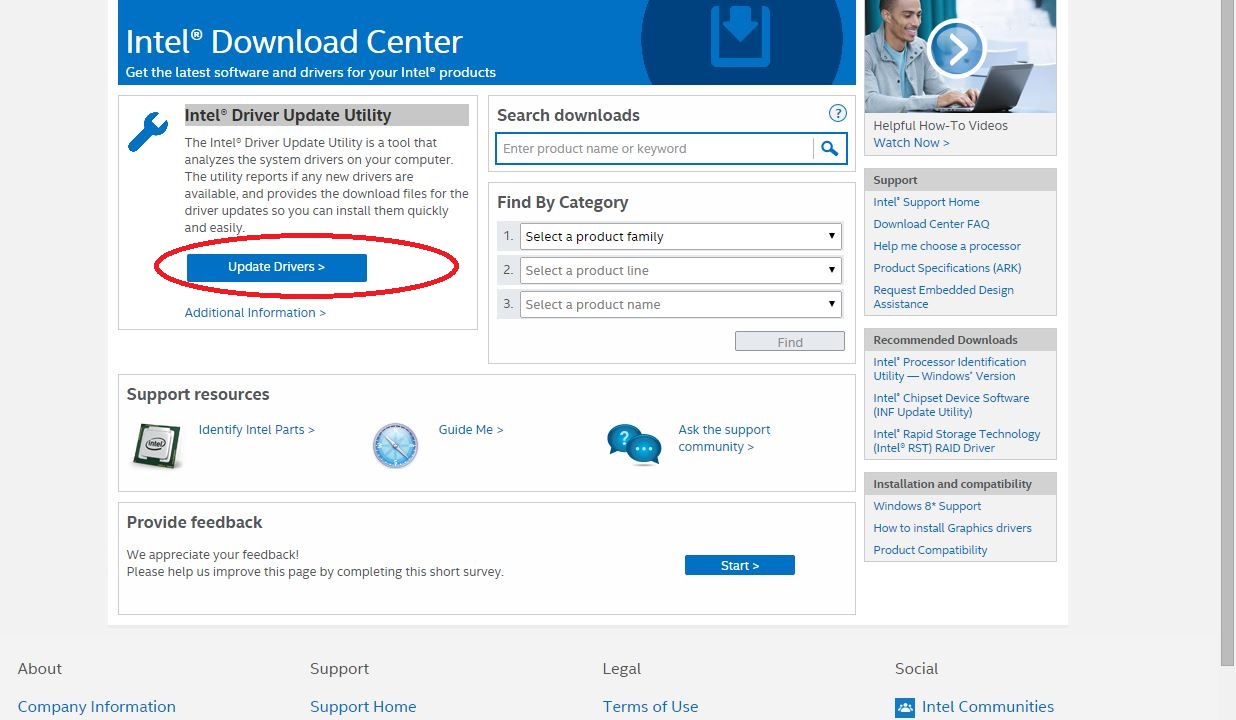Click the Legal footer heading
This screenshot has height=720, width=1236.
(x=622, y=669)
